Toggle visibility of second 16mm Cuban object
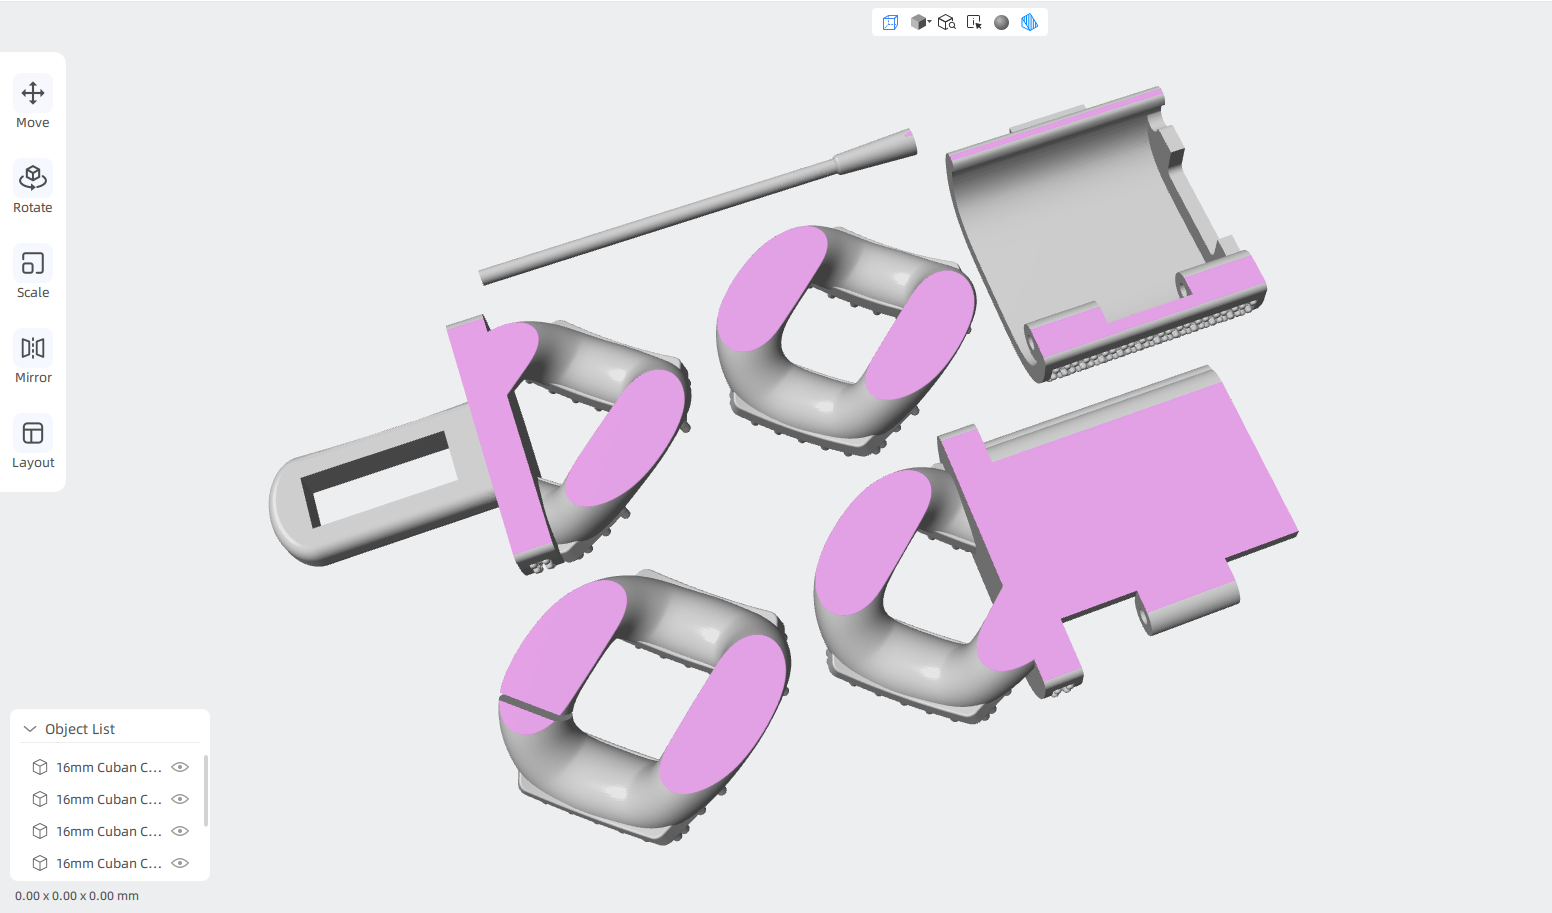Screen dimensions: 1552x913 click(x=180, y=799)
